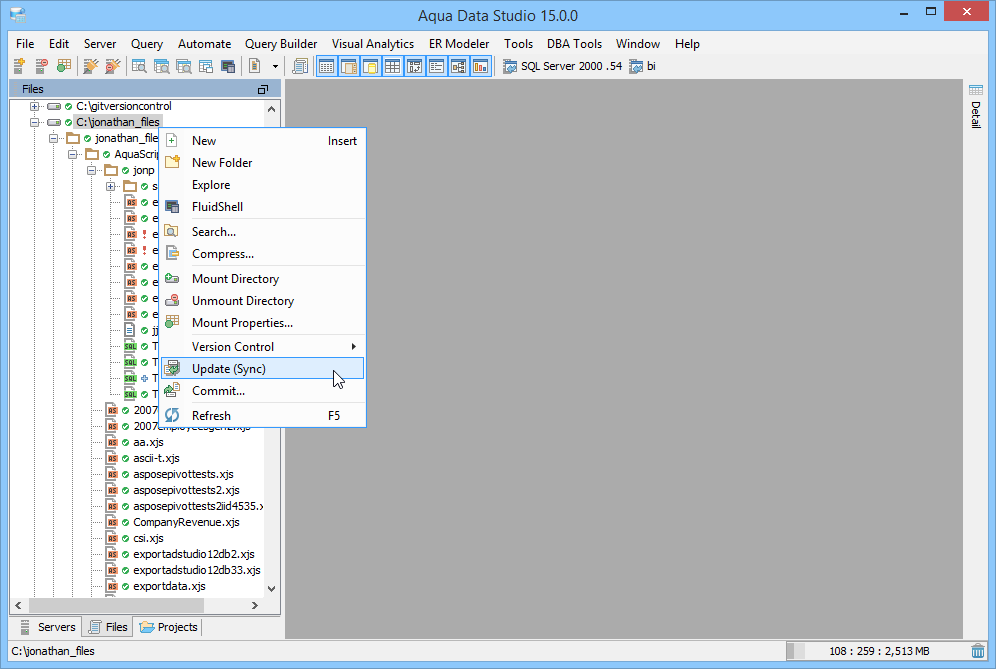996x669 pixels.
Task: Open Server Properties toolbar icon
Action: pyautogui.click(x=64, y=65)
